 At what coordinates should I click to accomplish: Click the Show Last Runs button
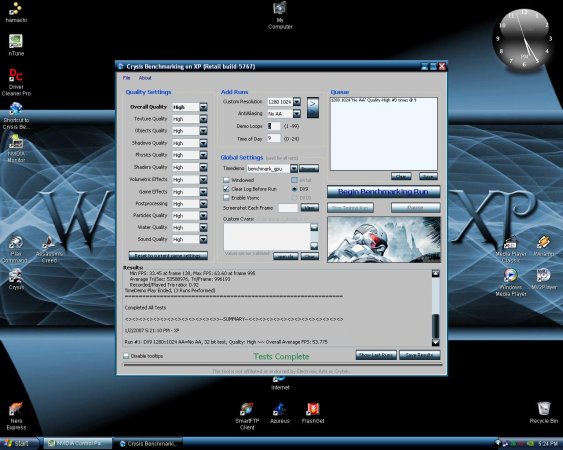pyautogui.click(x=376, y=355)
